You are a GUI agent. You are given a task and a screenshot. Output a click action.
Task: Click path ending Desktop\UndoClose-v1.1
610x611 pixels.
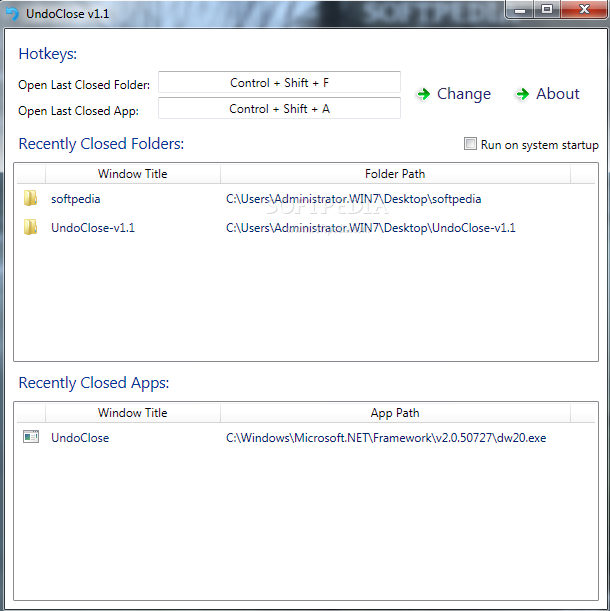coord(370,228)
